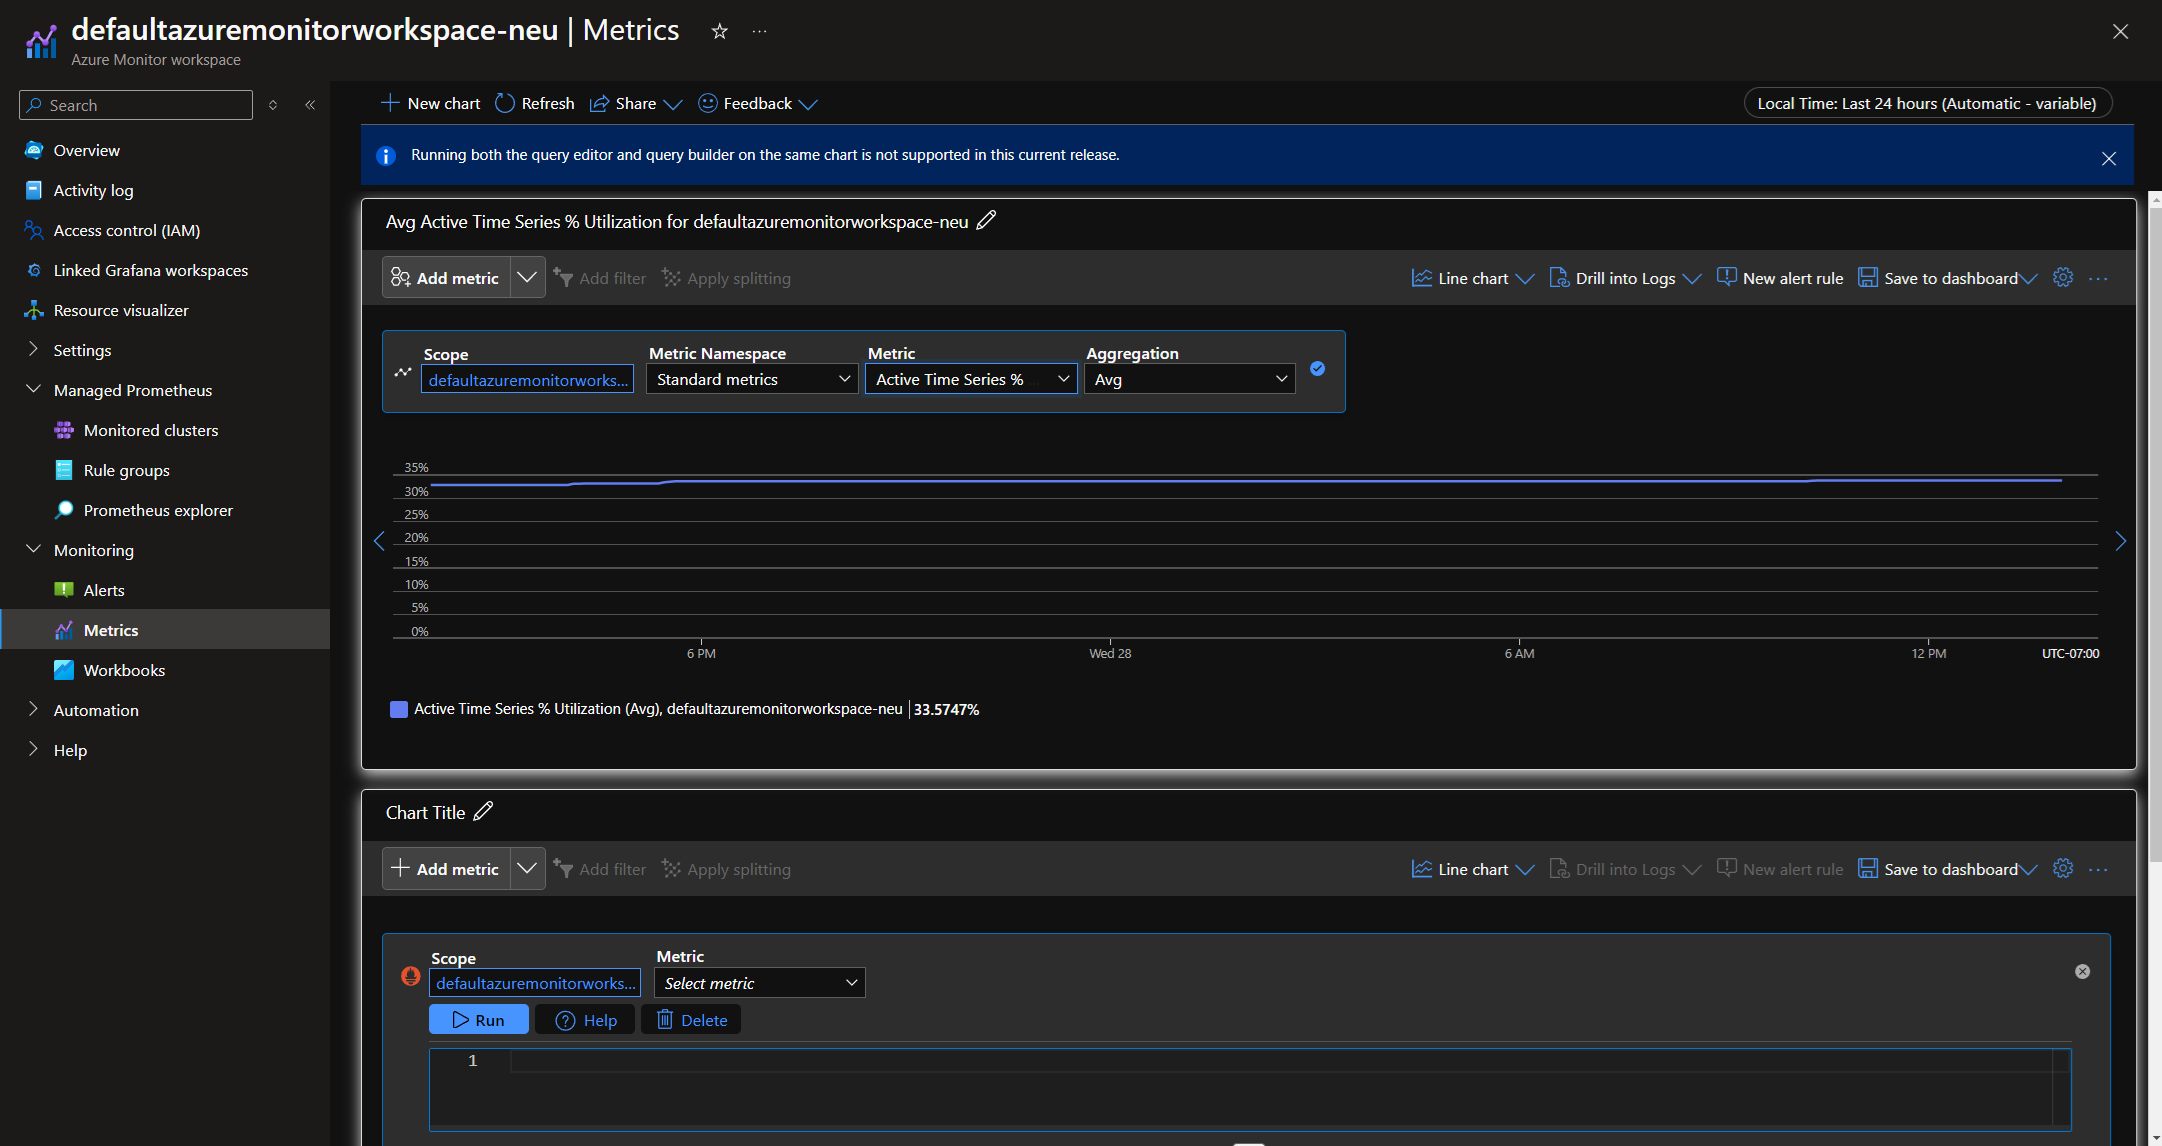Collapse the sidebar with double chevron icon
Screen dimensions: 2162x1146
coord(310,105)
